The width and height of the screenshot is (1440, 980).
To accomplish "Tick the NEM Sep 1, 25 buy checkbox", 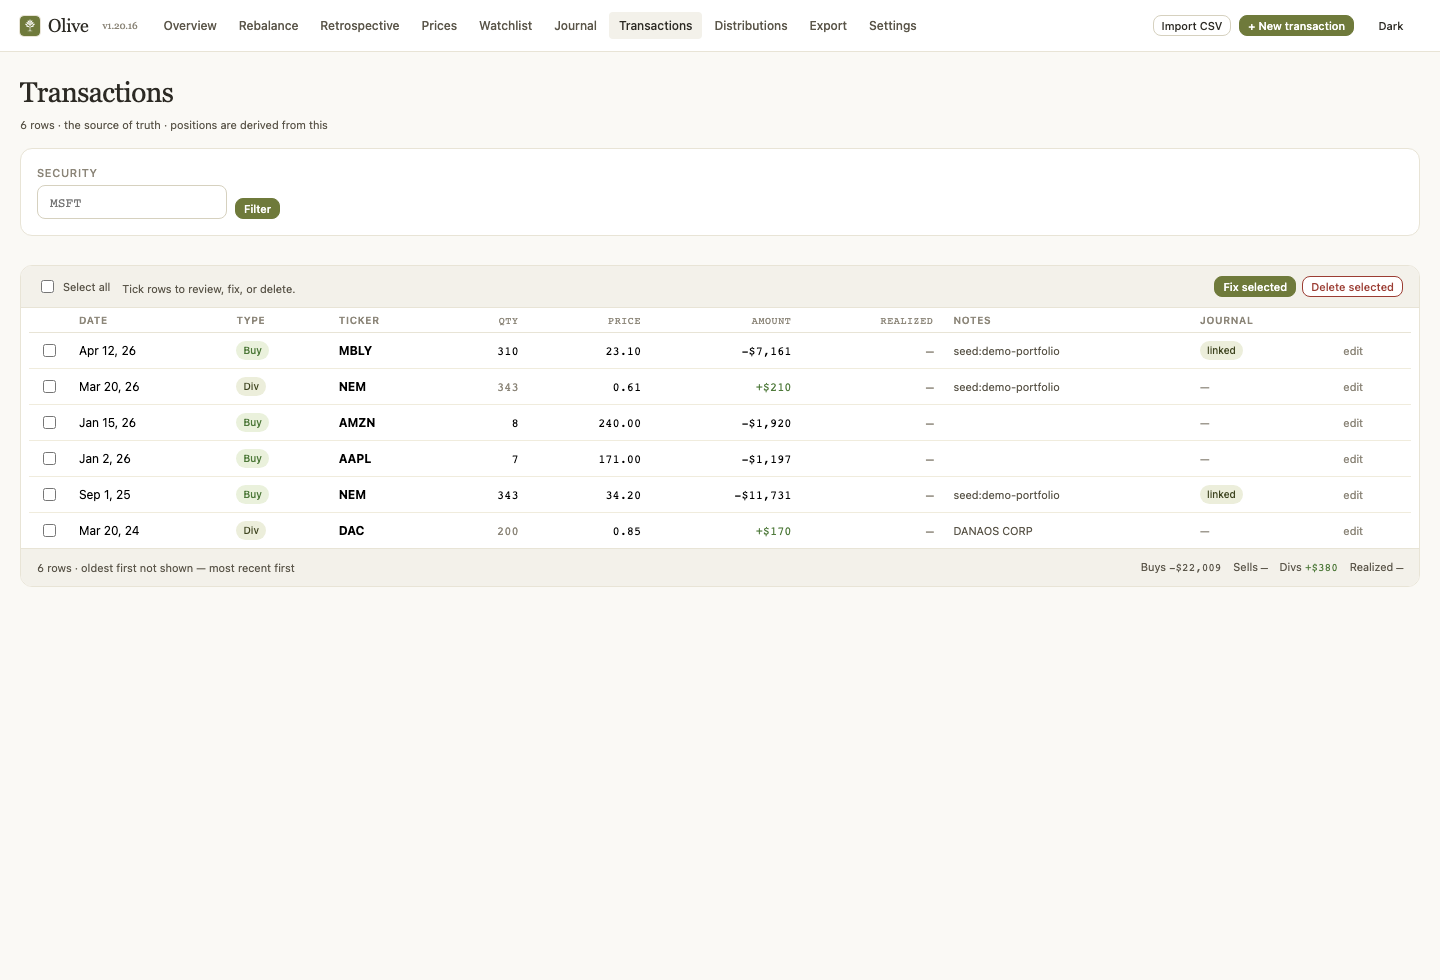I will (x=49, y=495).
